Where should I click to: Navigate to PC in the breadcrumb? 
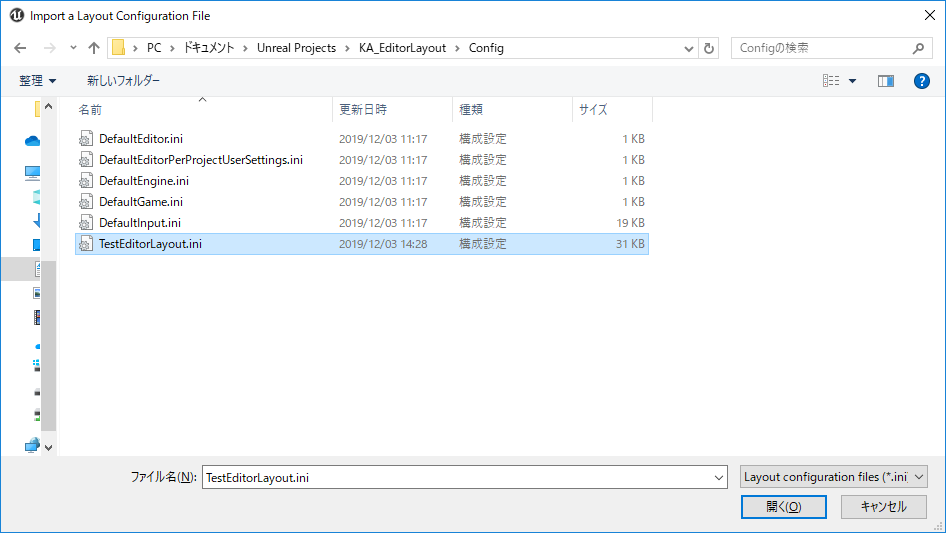154,48
